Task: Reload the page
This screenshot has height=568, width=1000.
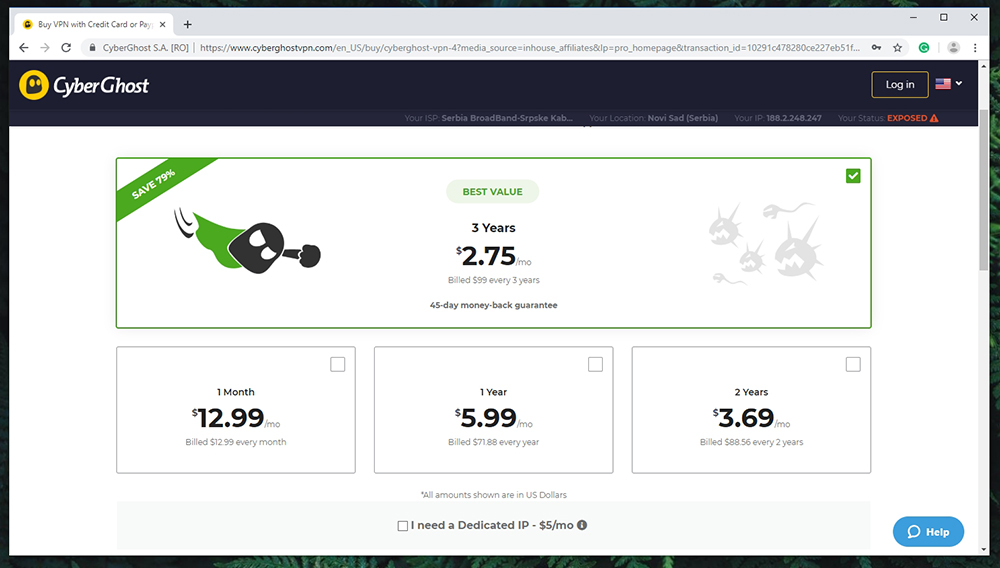Action: (66, 47)
